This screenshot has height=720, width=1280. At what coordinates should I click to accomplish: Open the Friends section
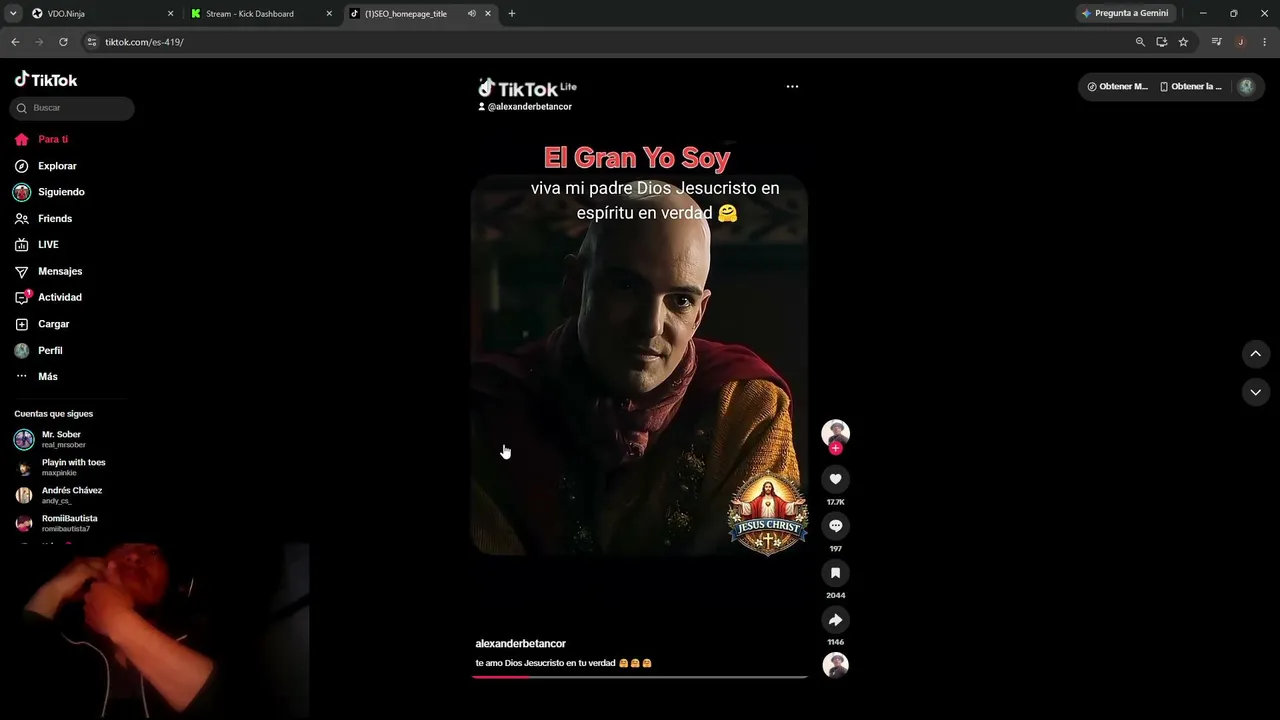pos(44,218)
